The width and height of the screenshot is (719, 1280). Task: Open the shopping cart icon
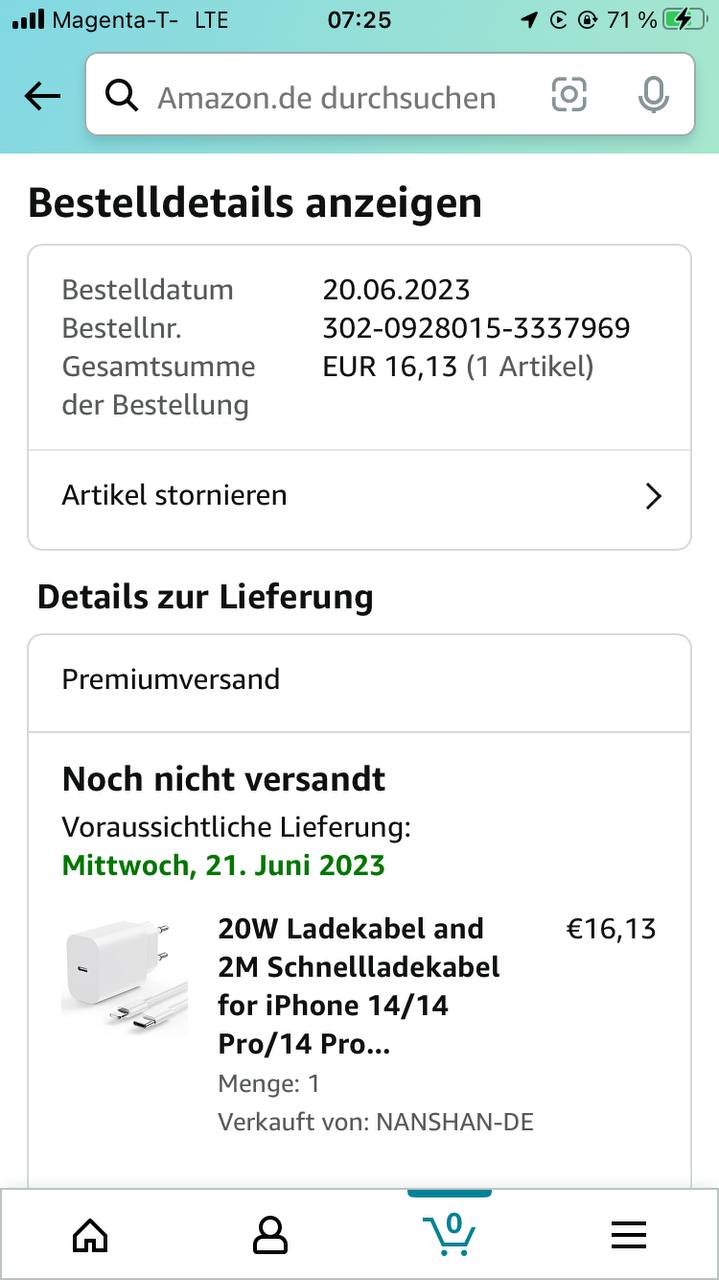click(449, 1234)
